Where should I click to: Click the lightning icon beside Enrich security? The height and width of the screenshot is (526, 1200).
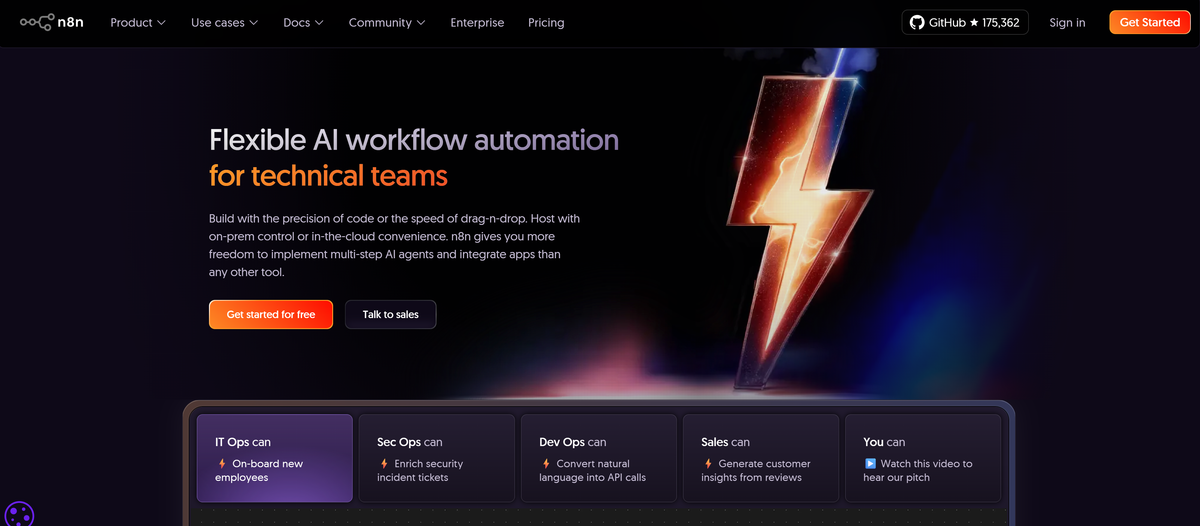384,464
